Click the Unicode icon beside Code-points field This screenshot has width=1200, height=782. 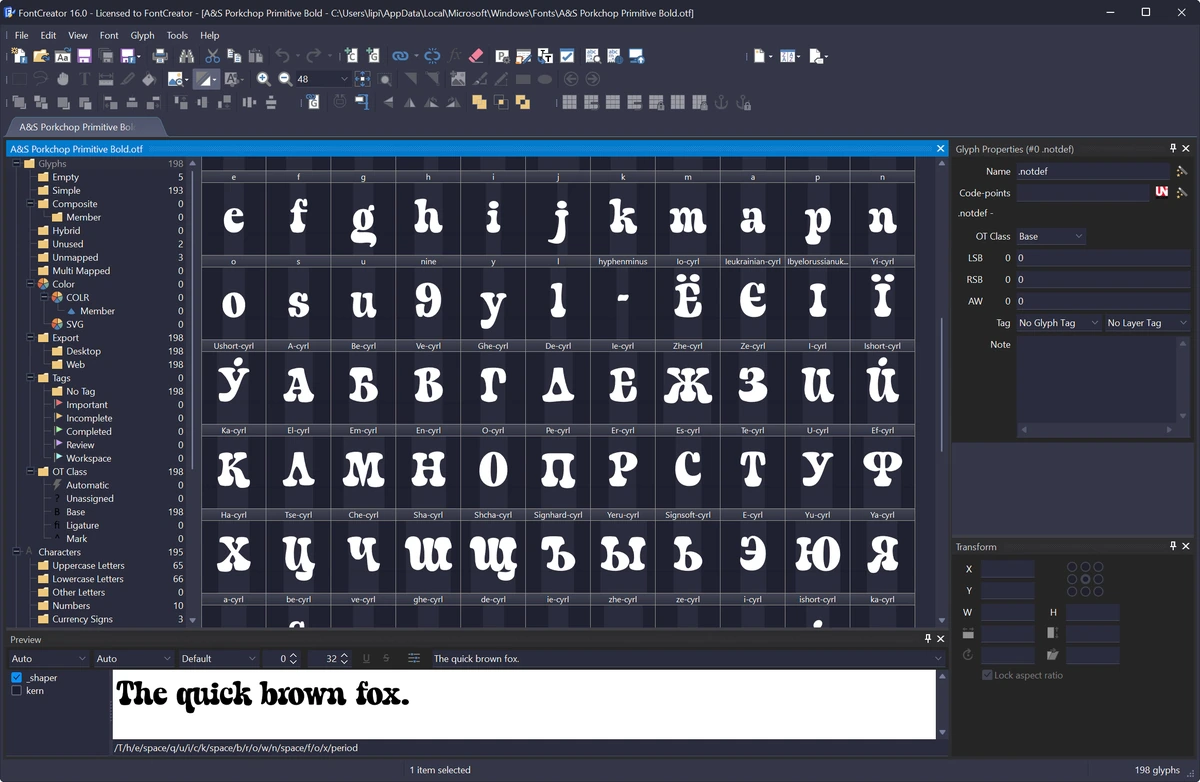tap(1162, 192)
